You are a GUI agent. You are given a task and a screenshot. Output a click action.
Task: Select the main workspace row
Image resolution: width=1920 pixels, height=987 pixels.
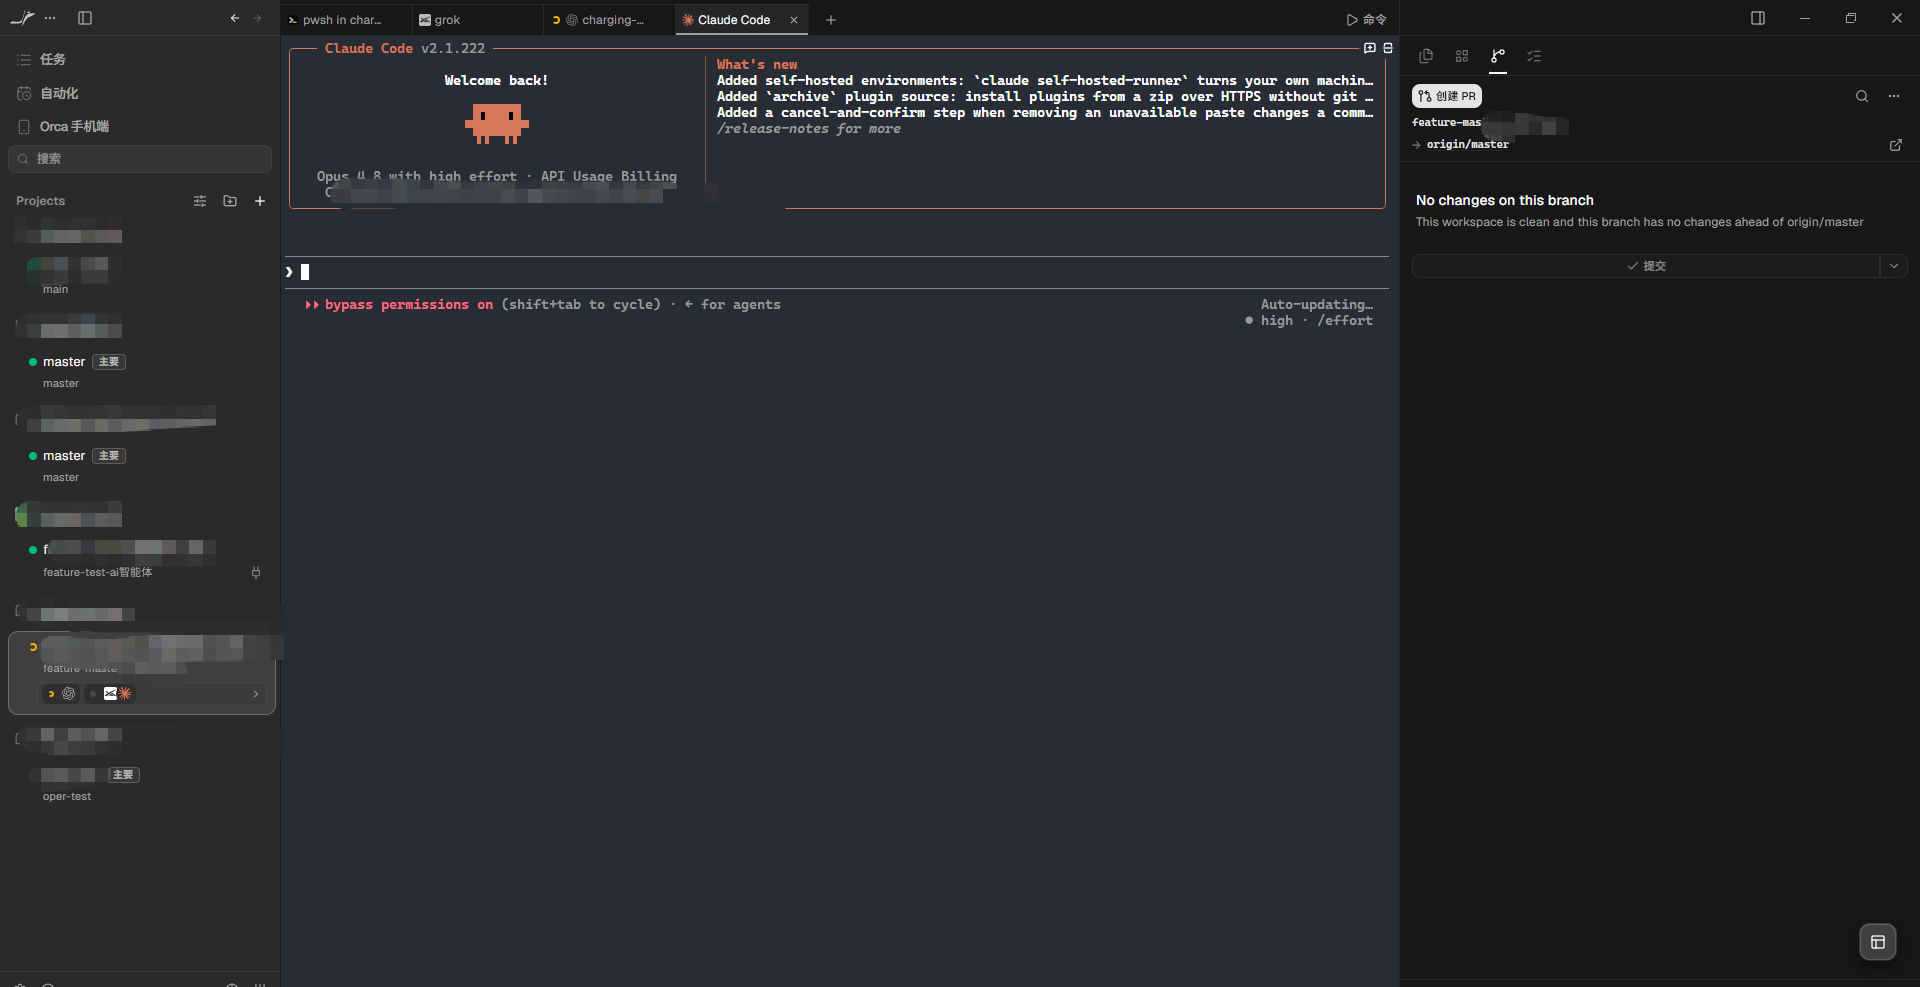point(140,276)
